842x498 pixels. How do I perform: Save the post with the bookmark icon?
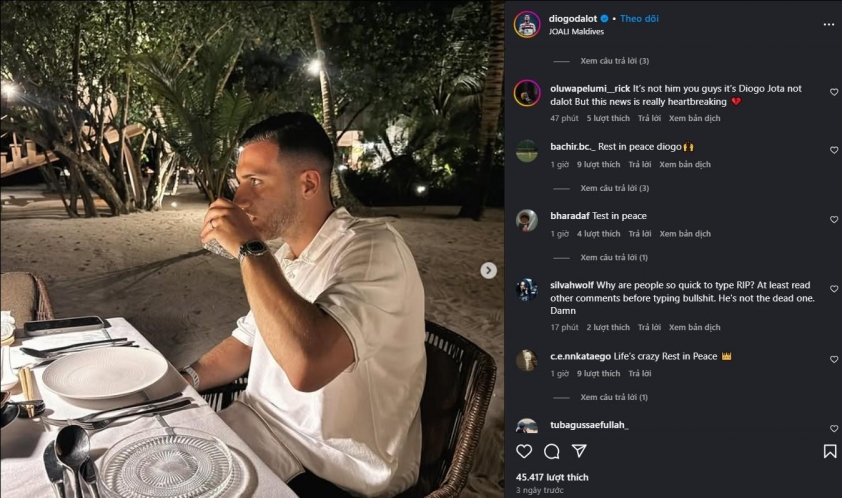pyautogui.click(x=830, y=451)
